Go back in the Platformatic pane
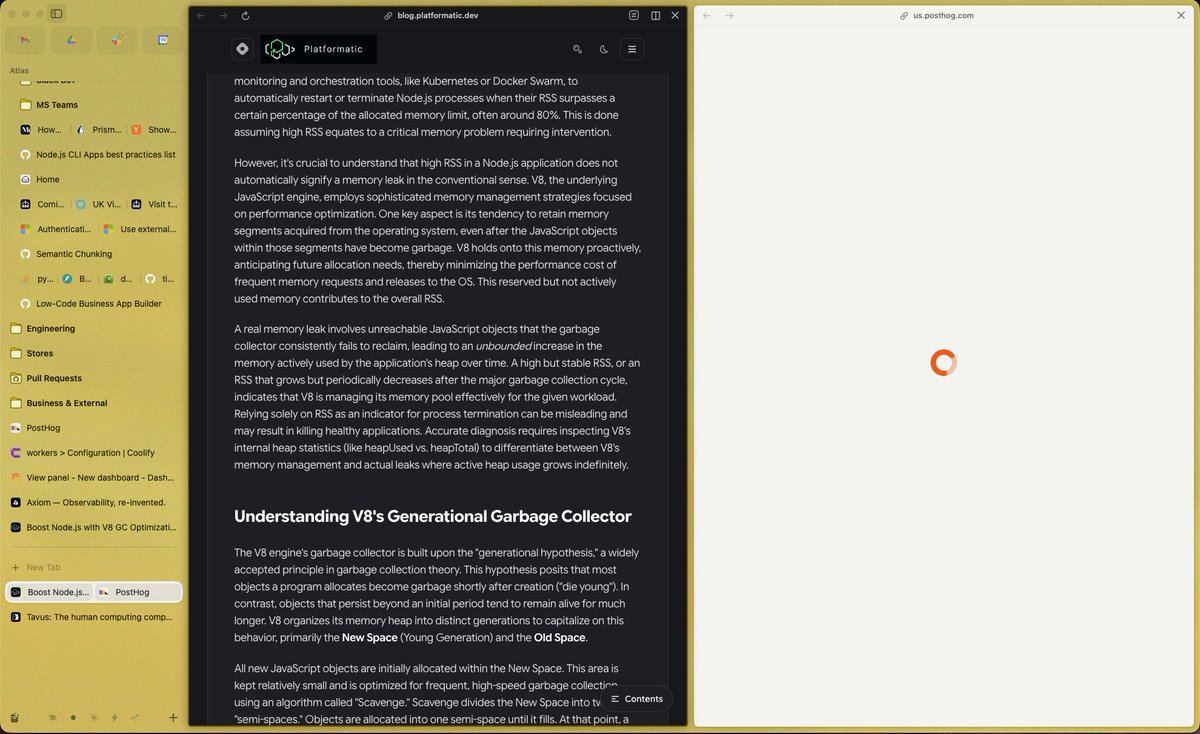 (201, 16)
